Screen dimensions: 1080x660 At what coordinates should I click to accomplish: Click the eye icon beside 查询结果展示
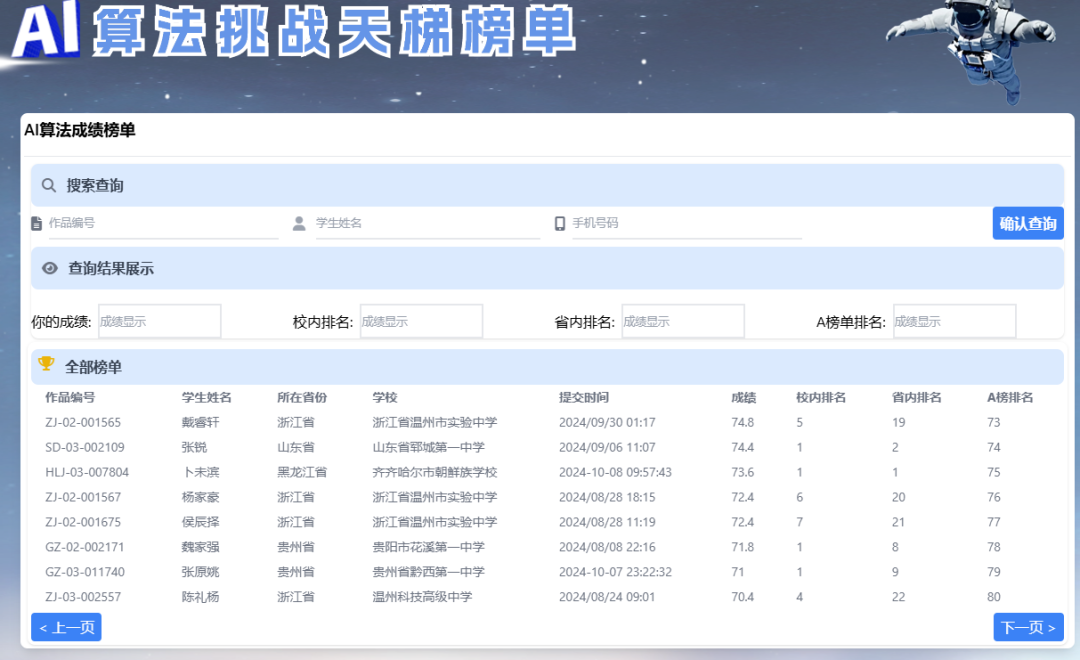(49, 269)
